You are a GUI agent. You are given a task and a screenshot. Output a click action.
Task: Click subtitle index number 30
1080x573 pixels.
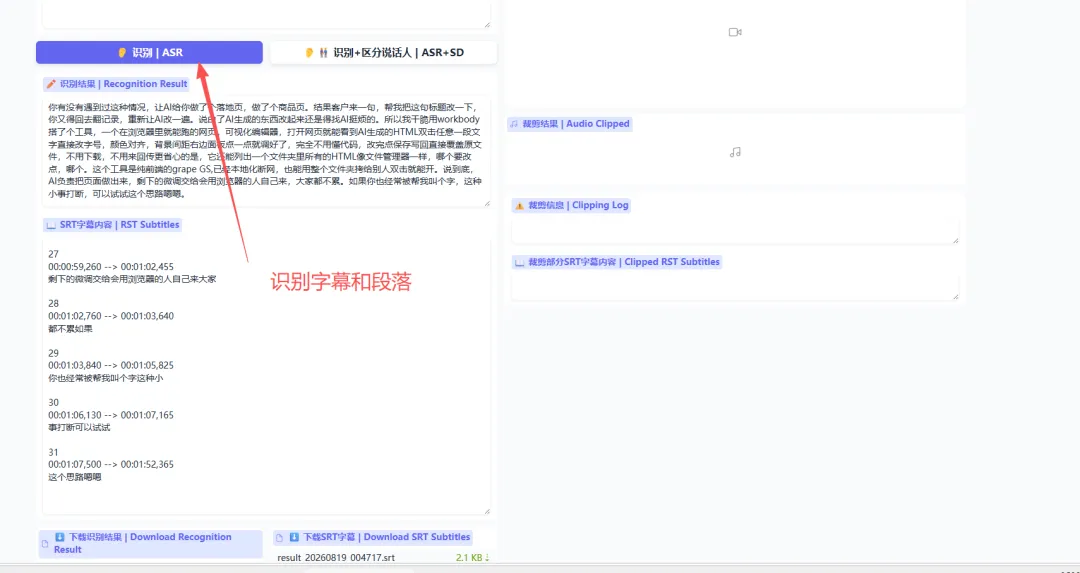54,403
